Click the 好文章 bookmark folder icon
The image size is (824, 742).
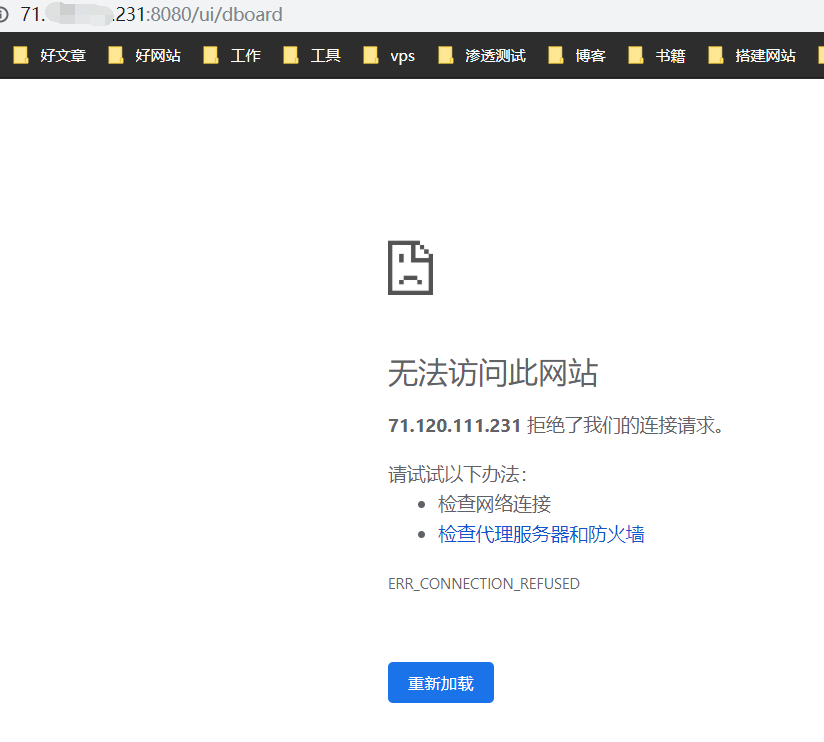pyautogui.click(x=21, y=56)
